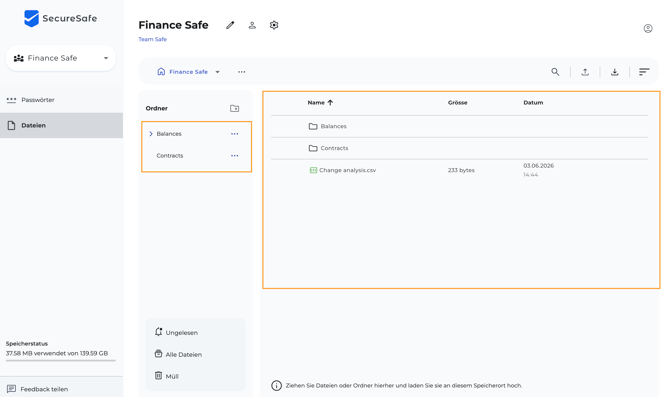
Task: Open the safe settings gear icon
Action: (x=274, y=25)
